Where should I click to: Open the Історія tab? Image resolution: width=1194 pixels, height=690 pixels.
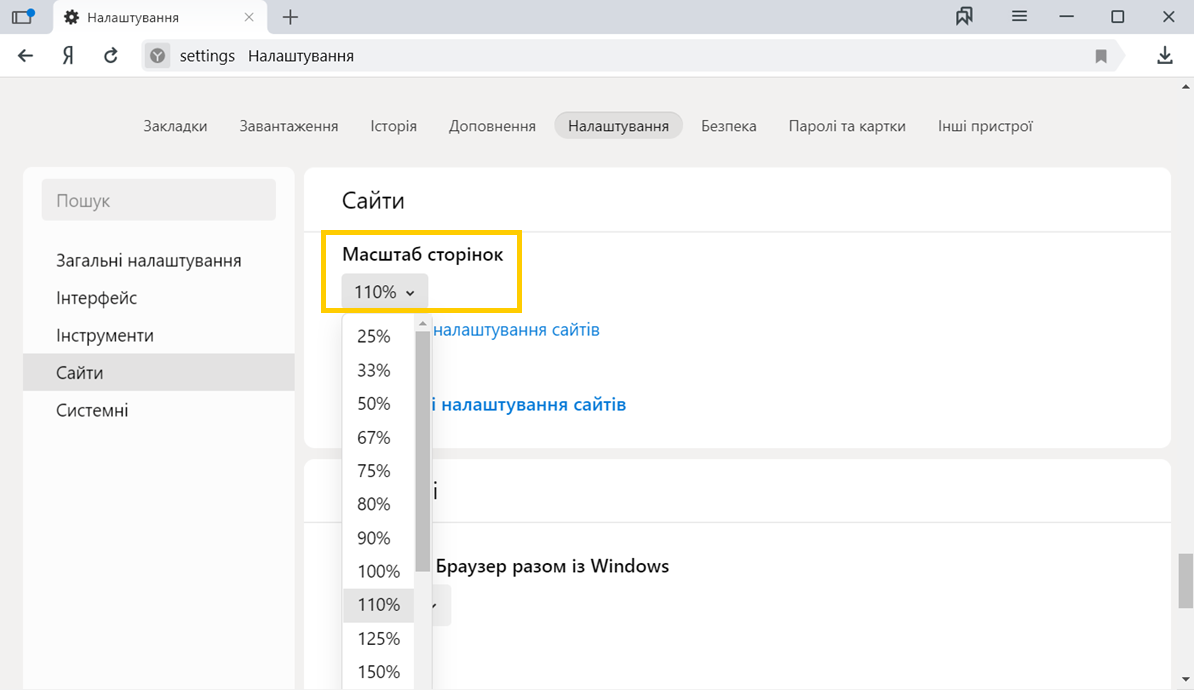(394, 126)
